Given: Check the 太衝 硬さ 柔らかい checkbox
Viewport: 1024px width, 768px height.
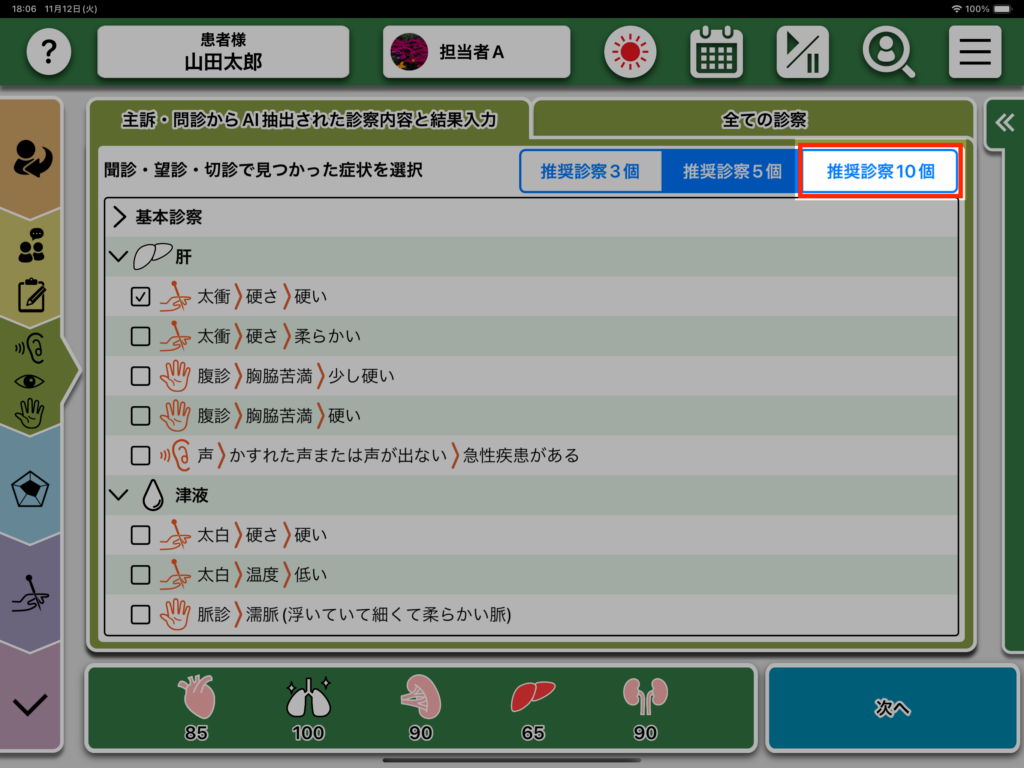Looking at the screenshot, I should pos(141,336).
